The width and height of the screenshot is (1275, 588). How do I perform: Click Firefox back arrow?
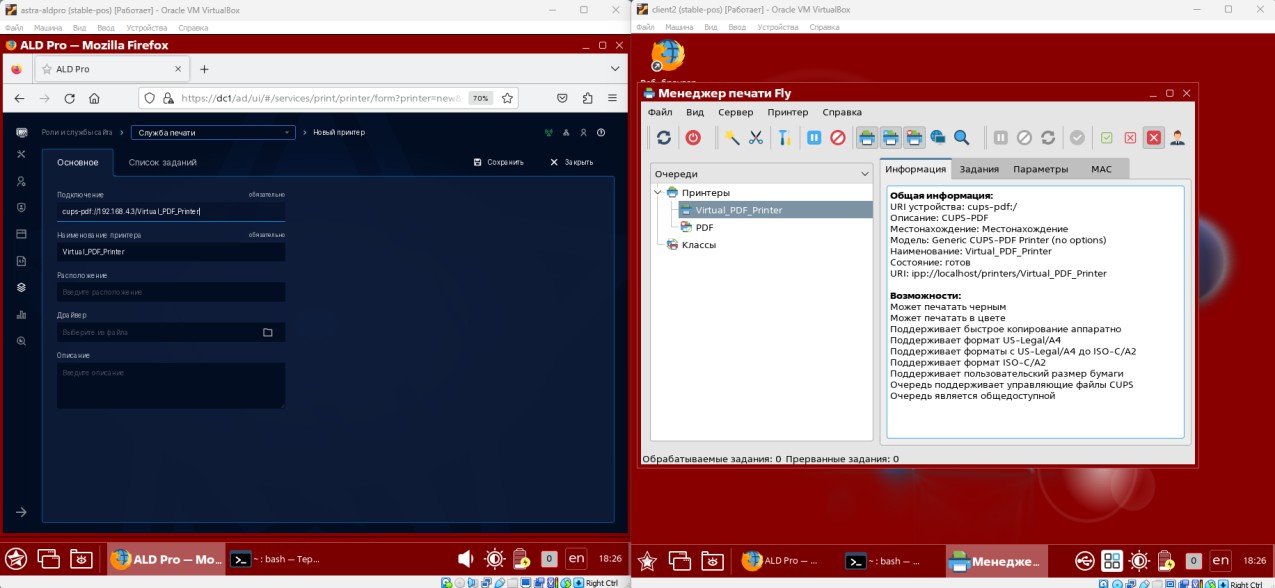(19, 98)
